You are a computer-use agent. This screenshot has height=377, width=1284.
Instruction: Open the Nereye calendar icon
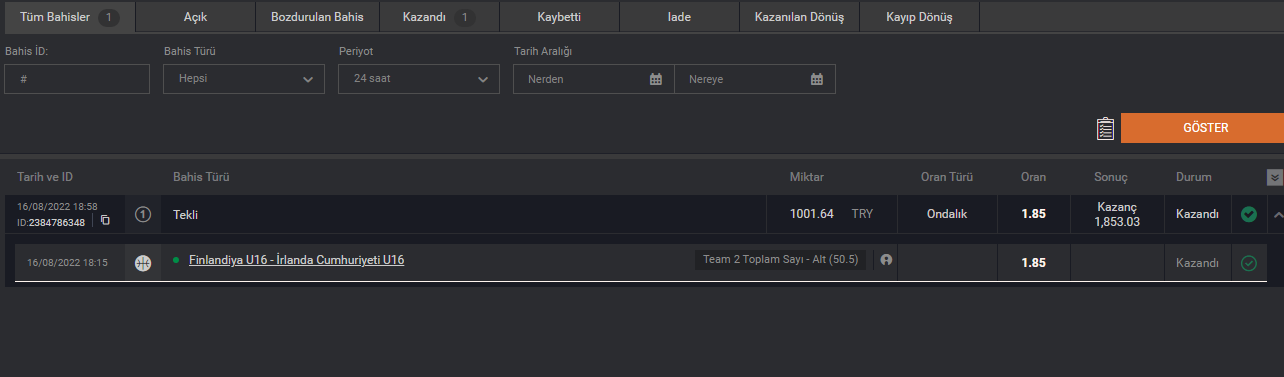click(817, 79)
